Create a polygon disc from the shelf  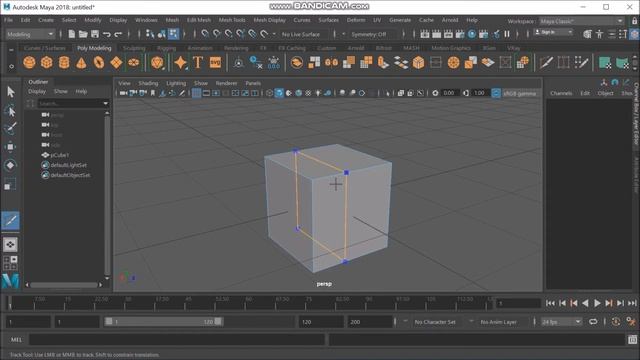coord(133,62)
